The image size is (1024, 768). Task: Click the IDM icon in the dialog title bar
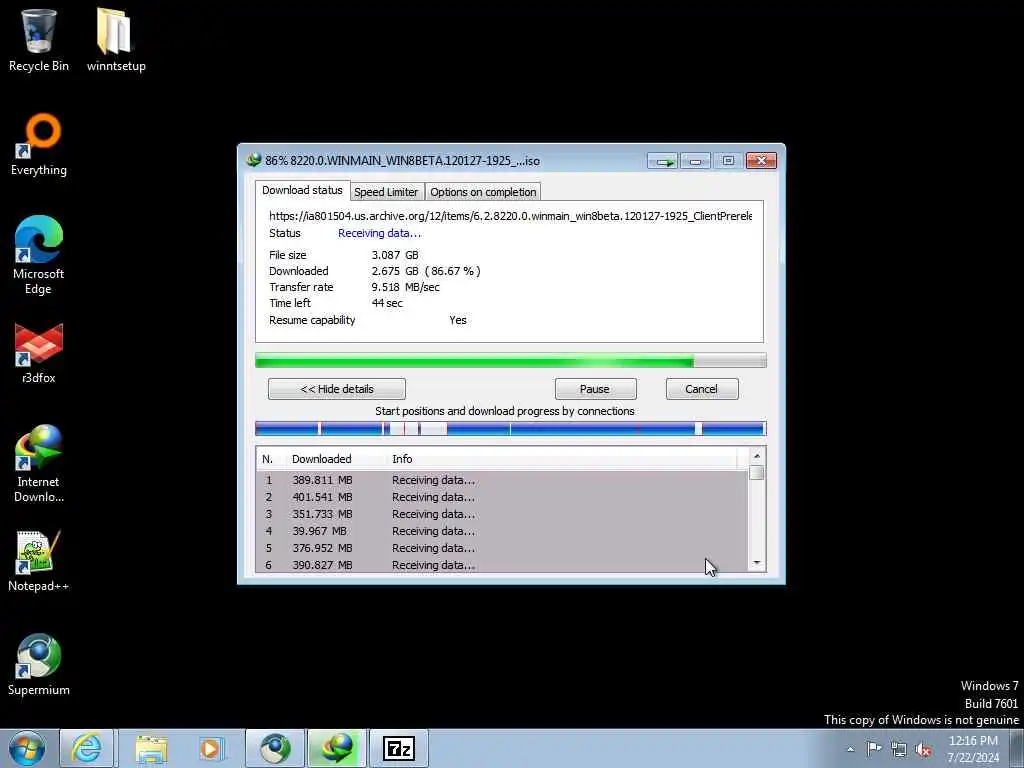click(253, 160)
